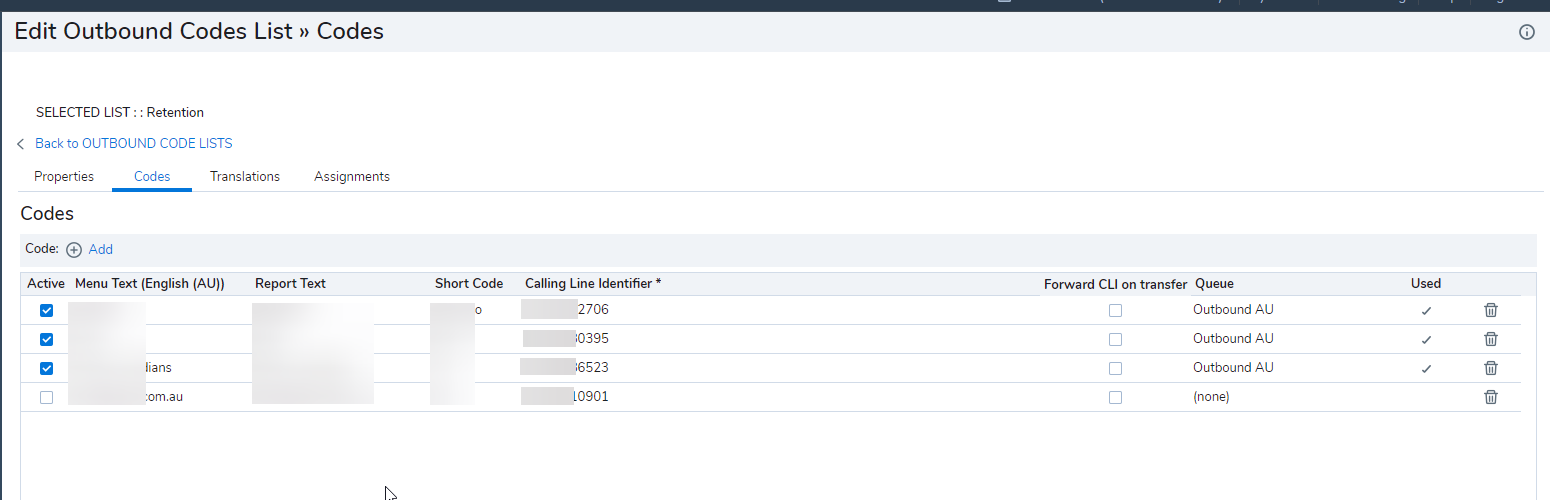1550x500 pixels.
Task: Click the Add code link
Action: [101, 250]
